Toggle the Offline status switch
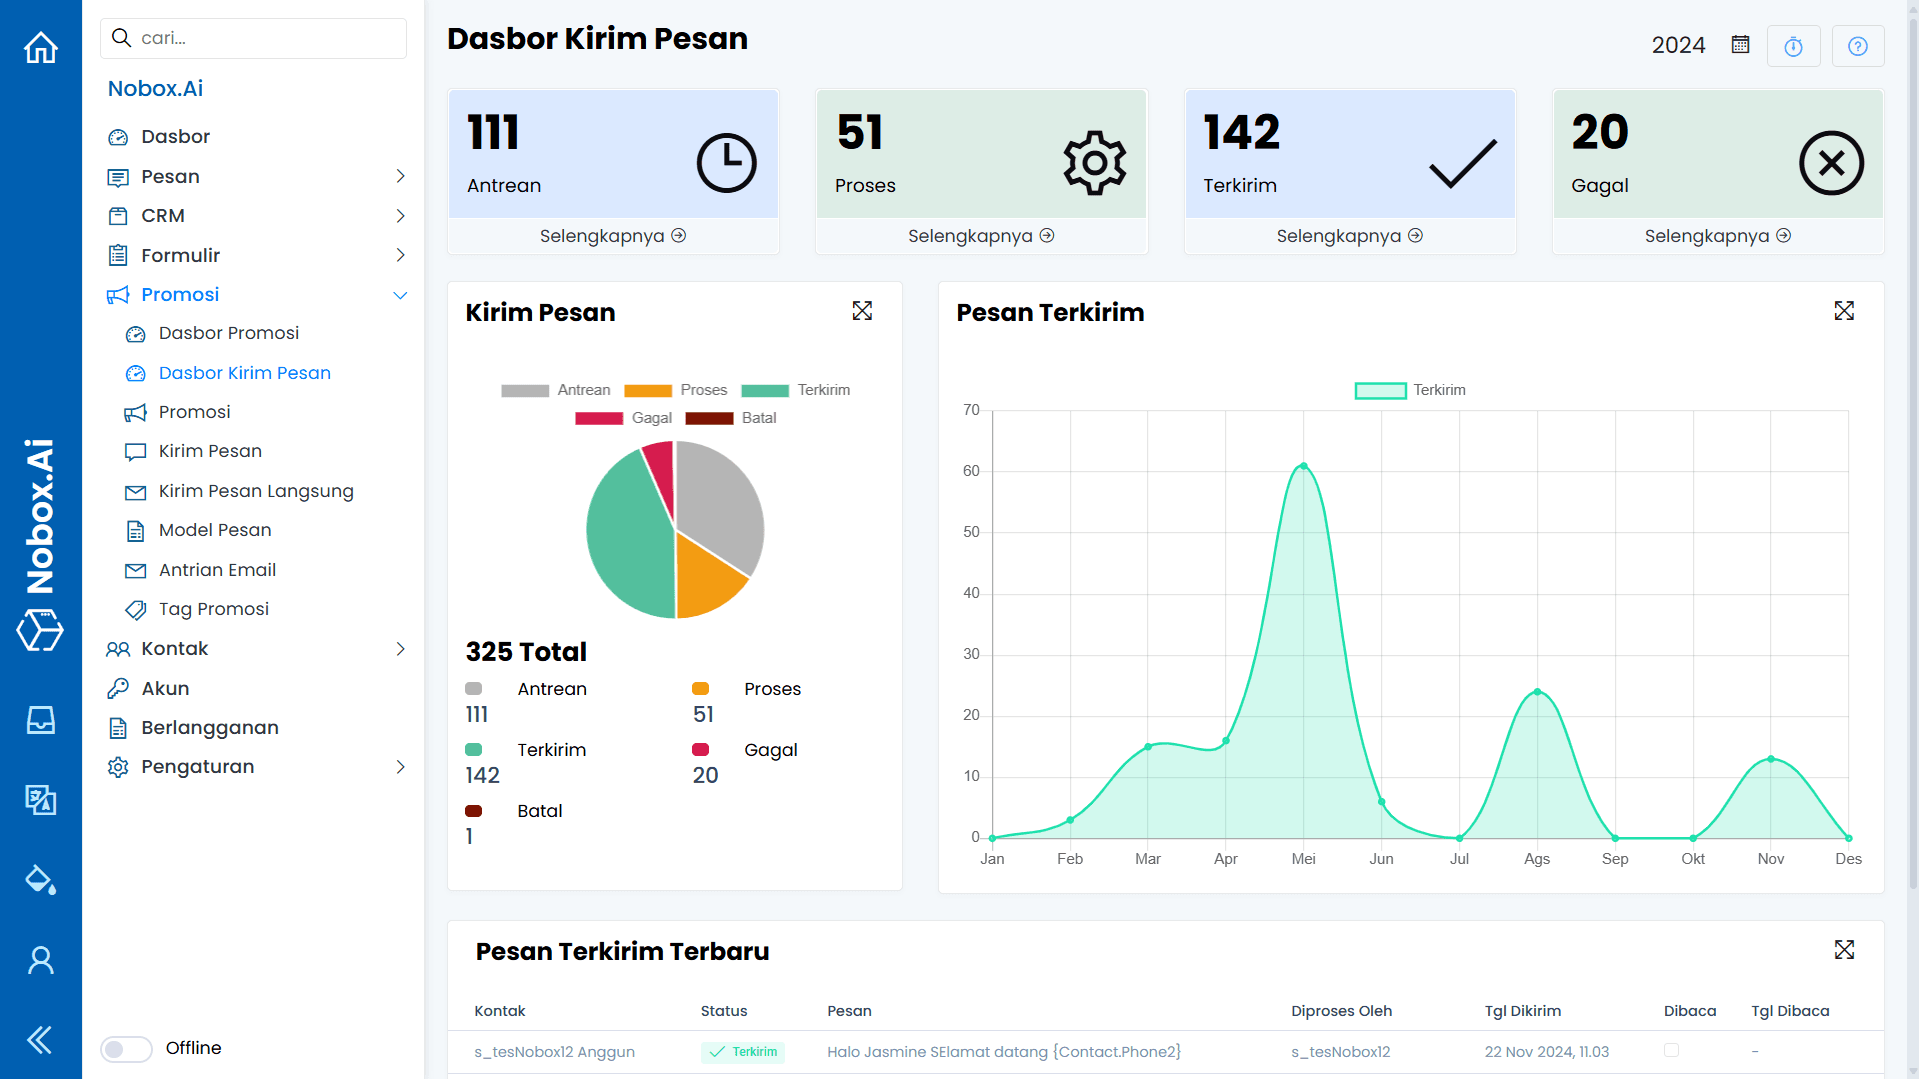This screenshot has height=1079, width=1919. pos(127,1048)
